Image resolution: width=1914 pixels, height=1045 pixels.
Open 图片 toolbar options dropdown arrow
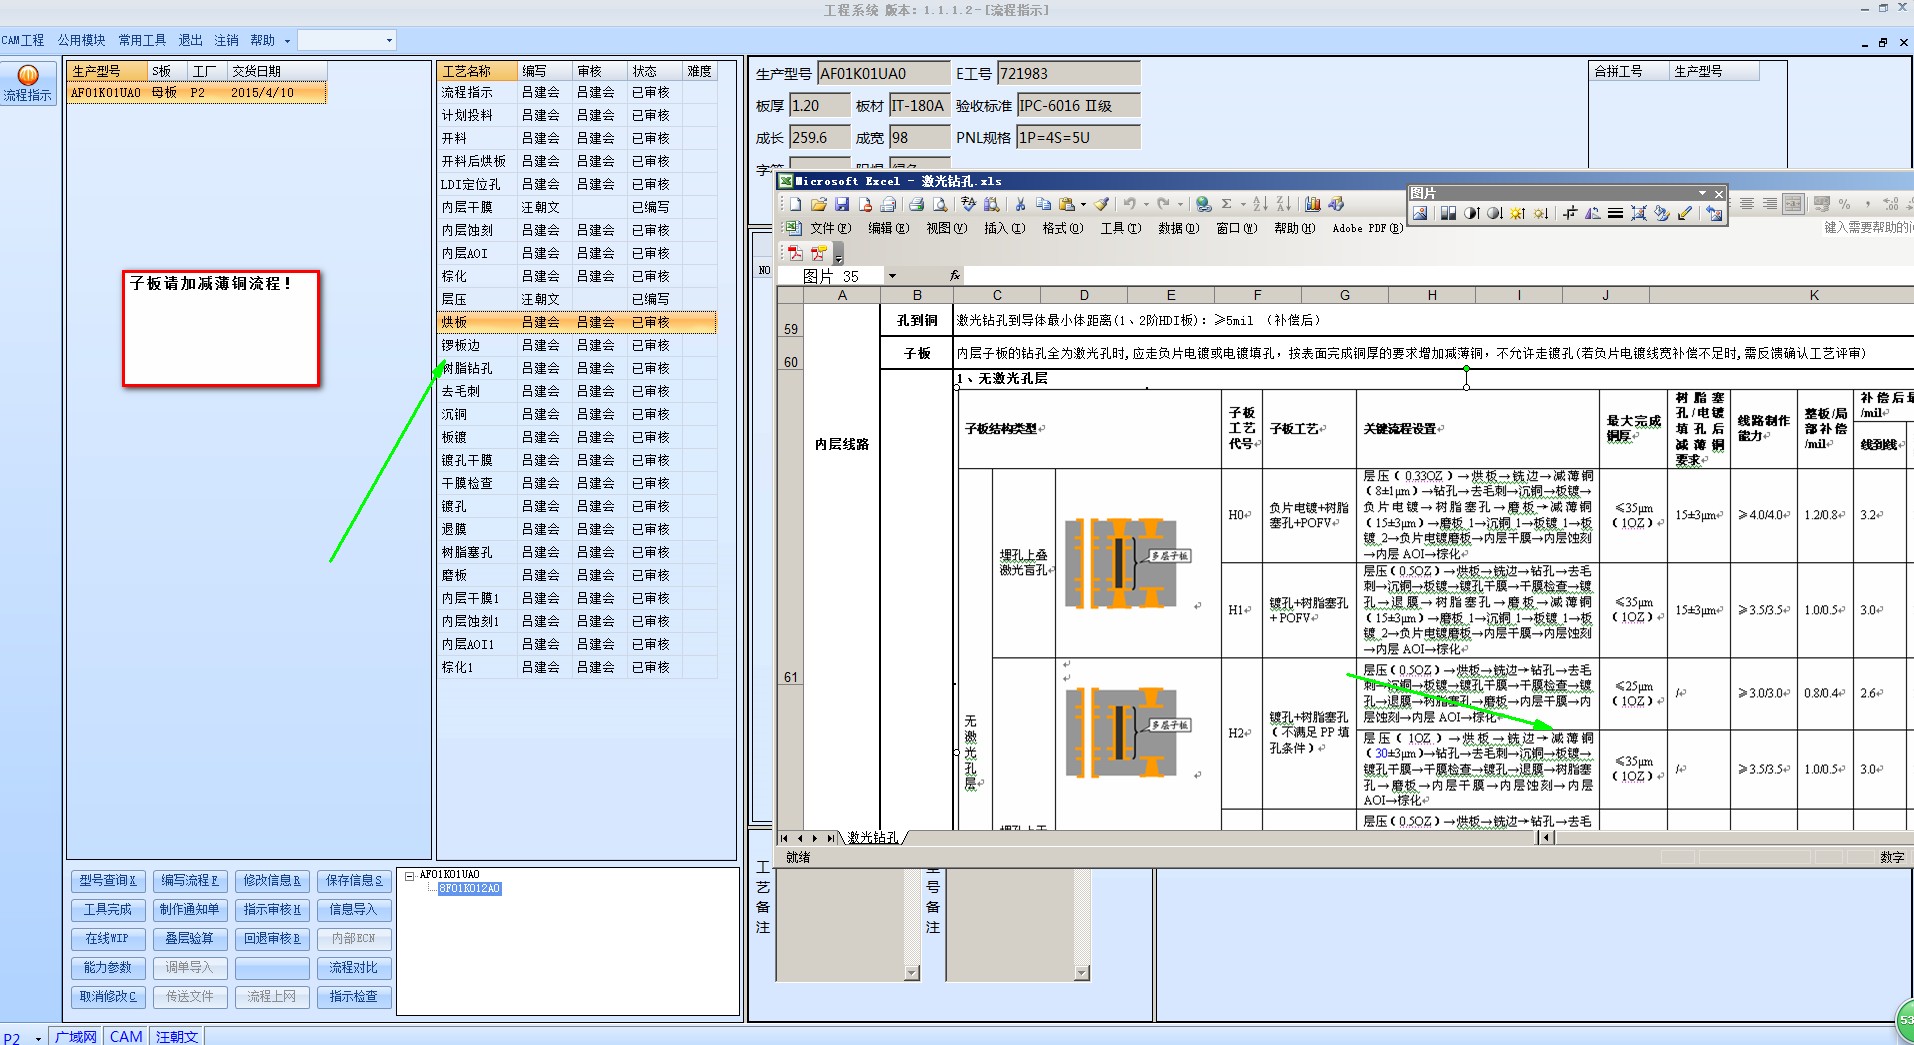(1702, 193)
